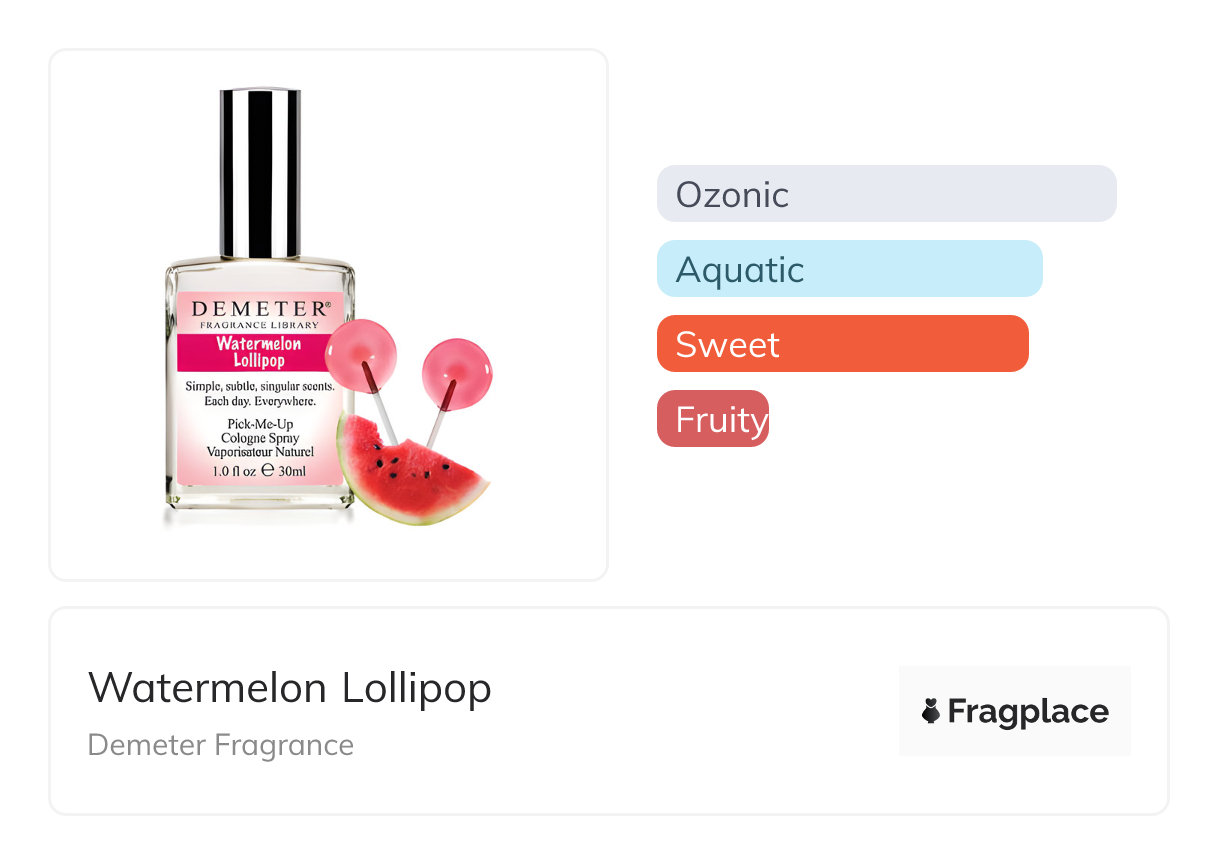Screen dimensions: 1218x864
Task: Select the Fruity accord bar
Action: (712, 419)
